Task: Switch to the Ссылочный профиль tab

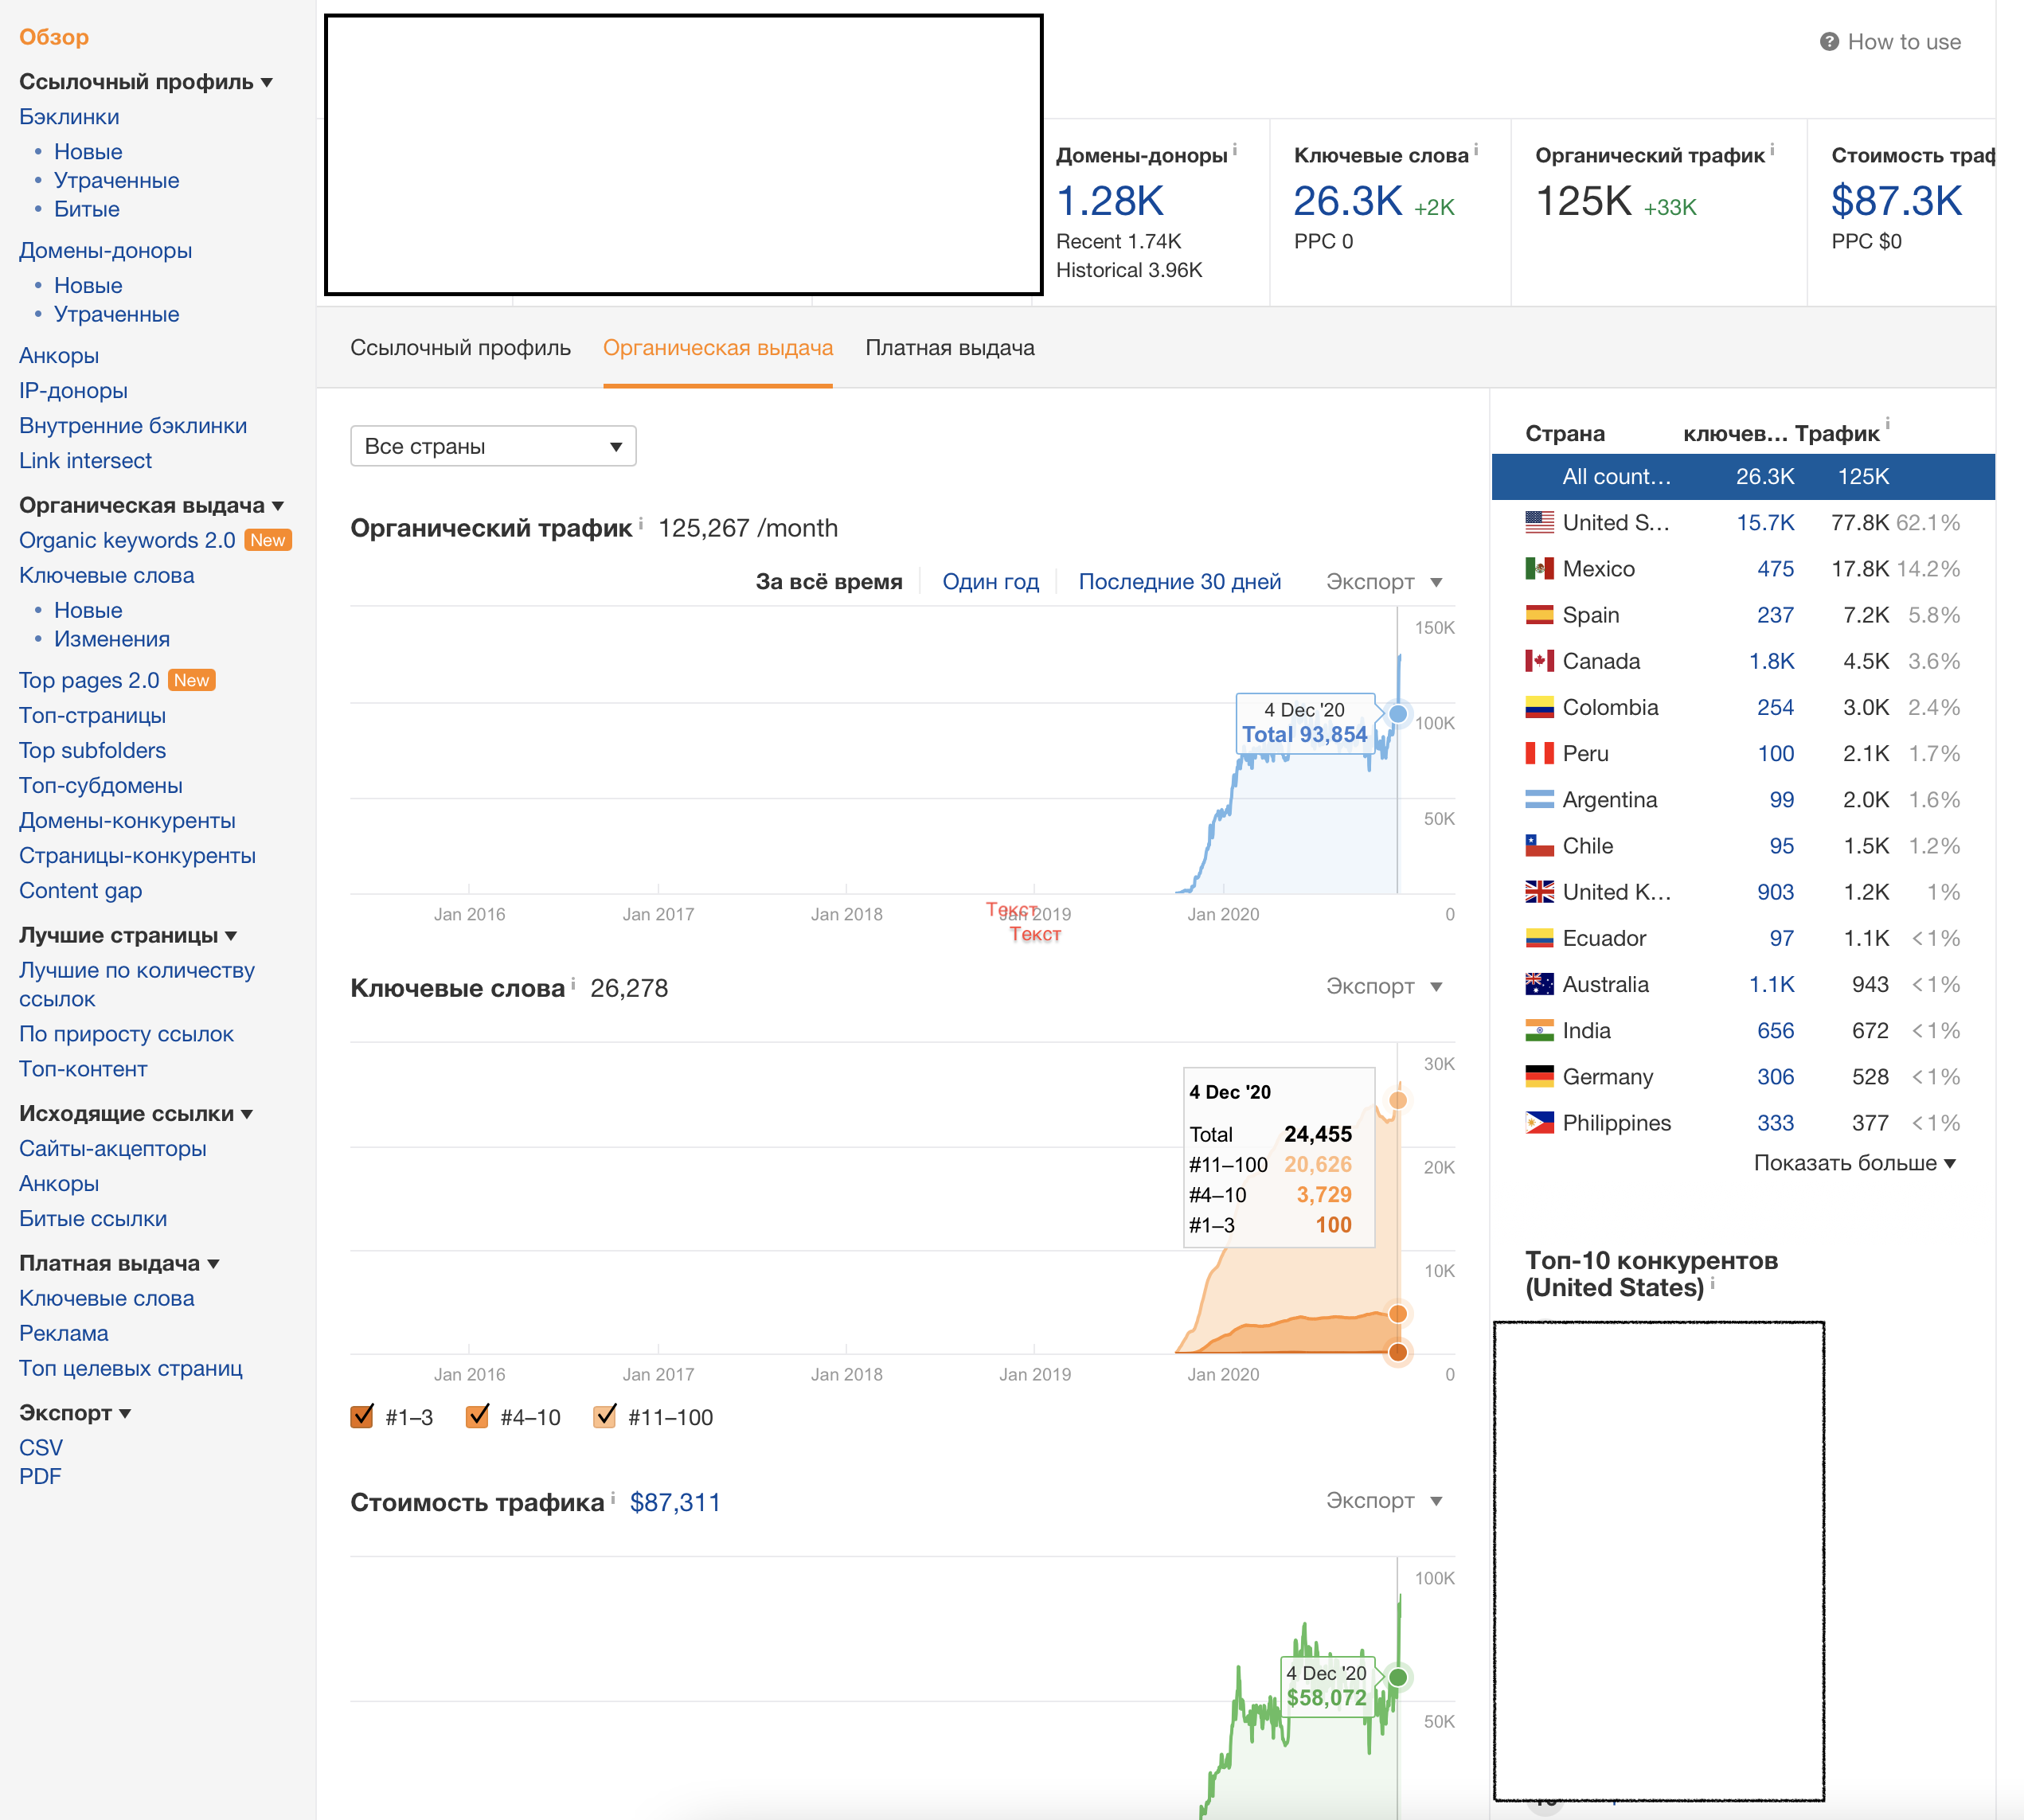Action: pos(460,348)
